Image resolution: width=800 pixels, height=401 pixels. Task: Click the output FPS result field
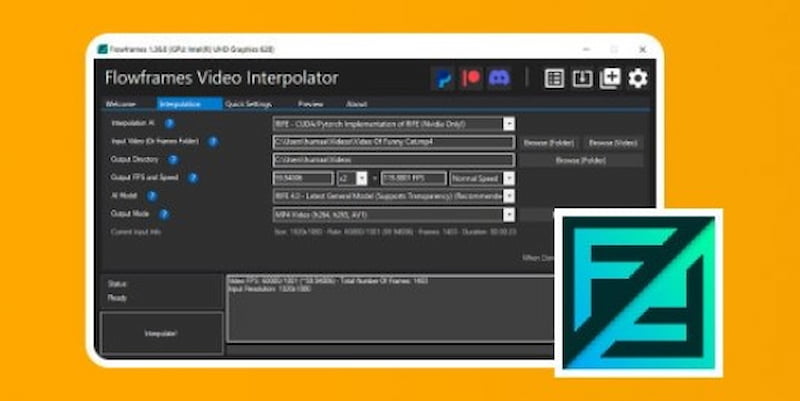(414, 178)
